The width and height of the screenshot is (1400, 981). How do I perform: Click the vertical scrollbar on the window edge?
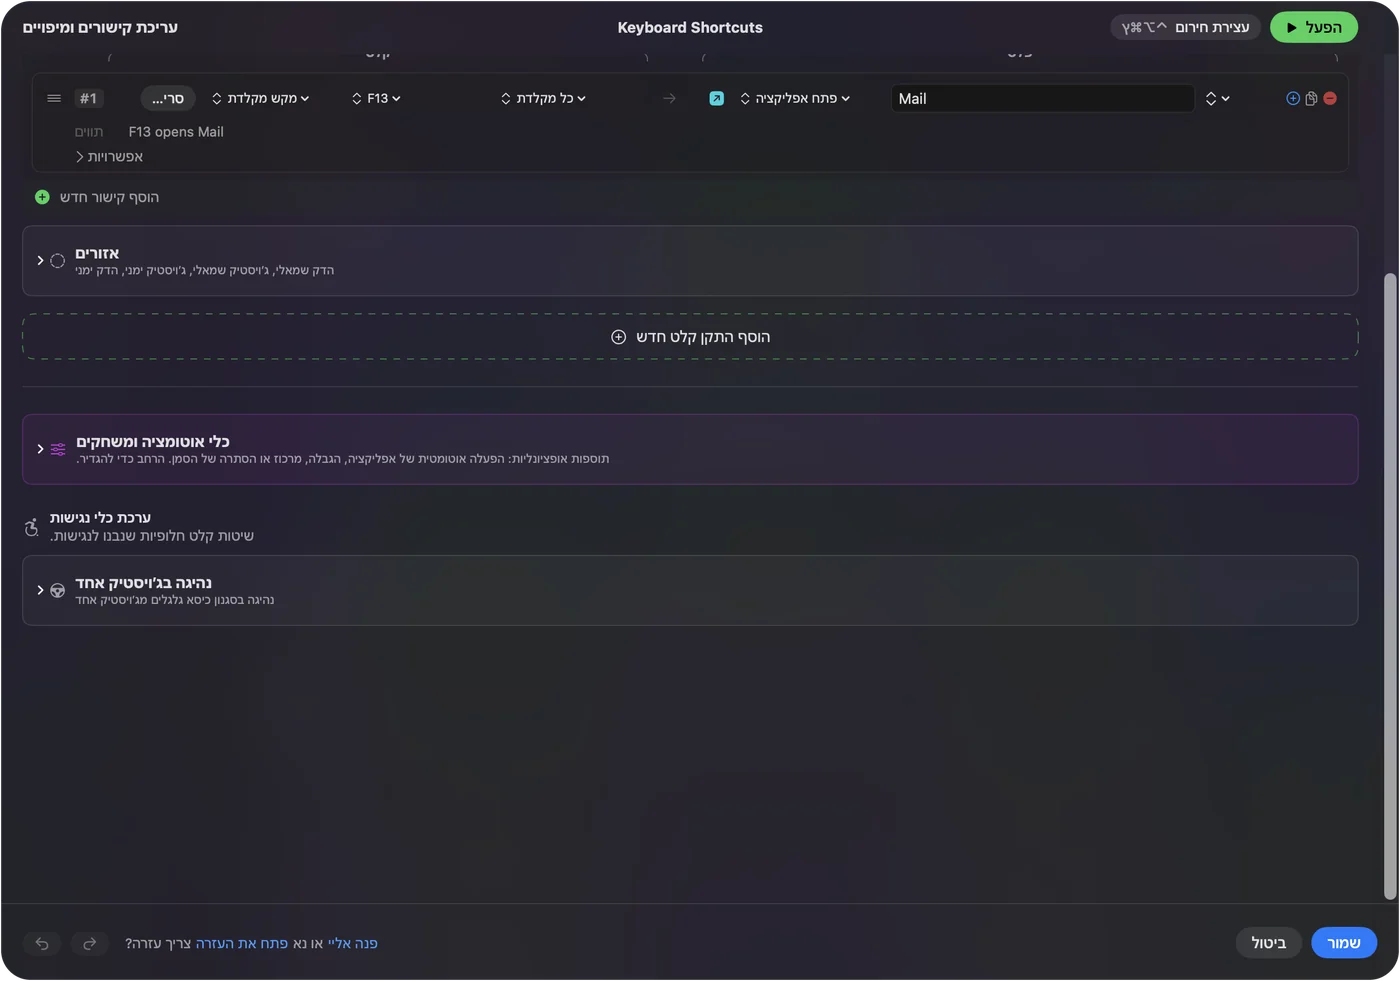1389,587
